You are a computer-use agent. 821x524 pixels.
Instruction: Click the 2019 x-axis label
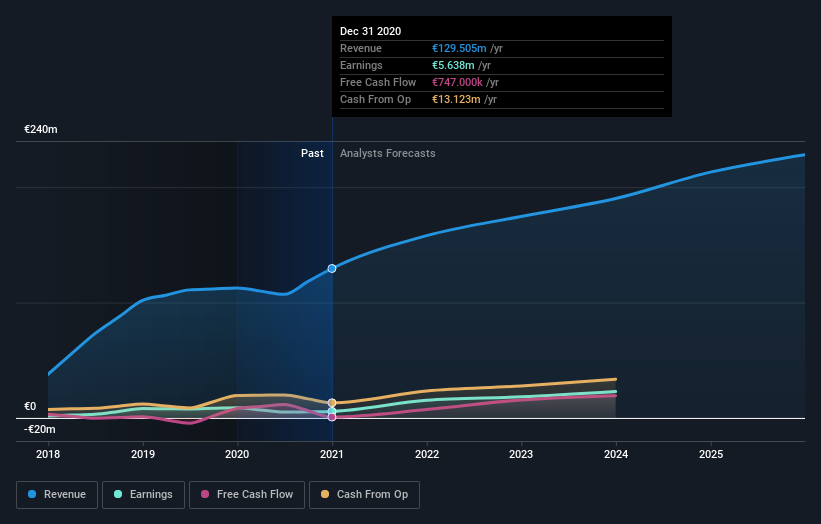pyautogui.click(x=142, y=454)
